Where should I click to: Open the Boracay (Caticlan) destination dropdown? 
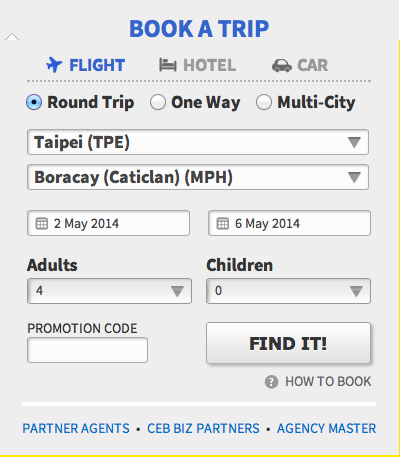[198, 177]
